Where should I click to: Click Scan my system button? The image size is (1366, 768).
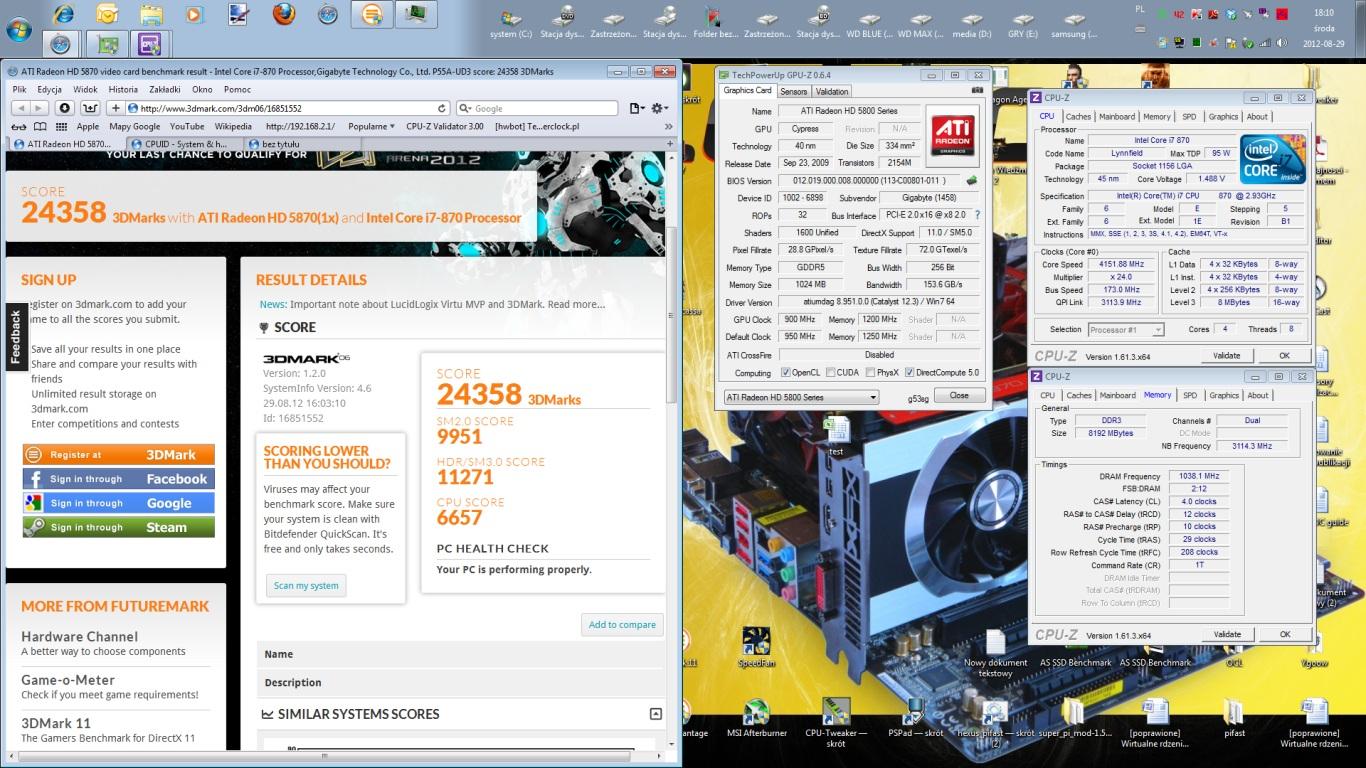tap(306, 586)
